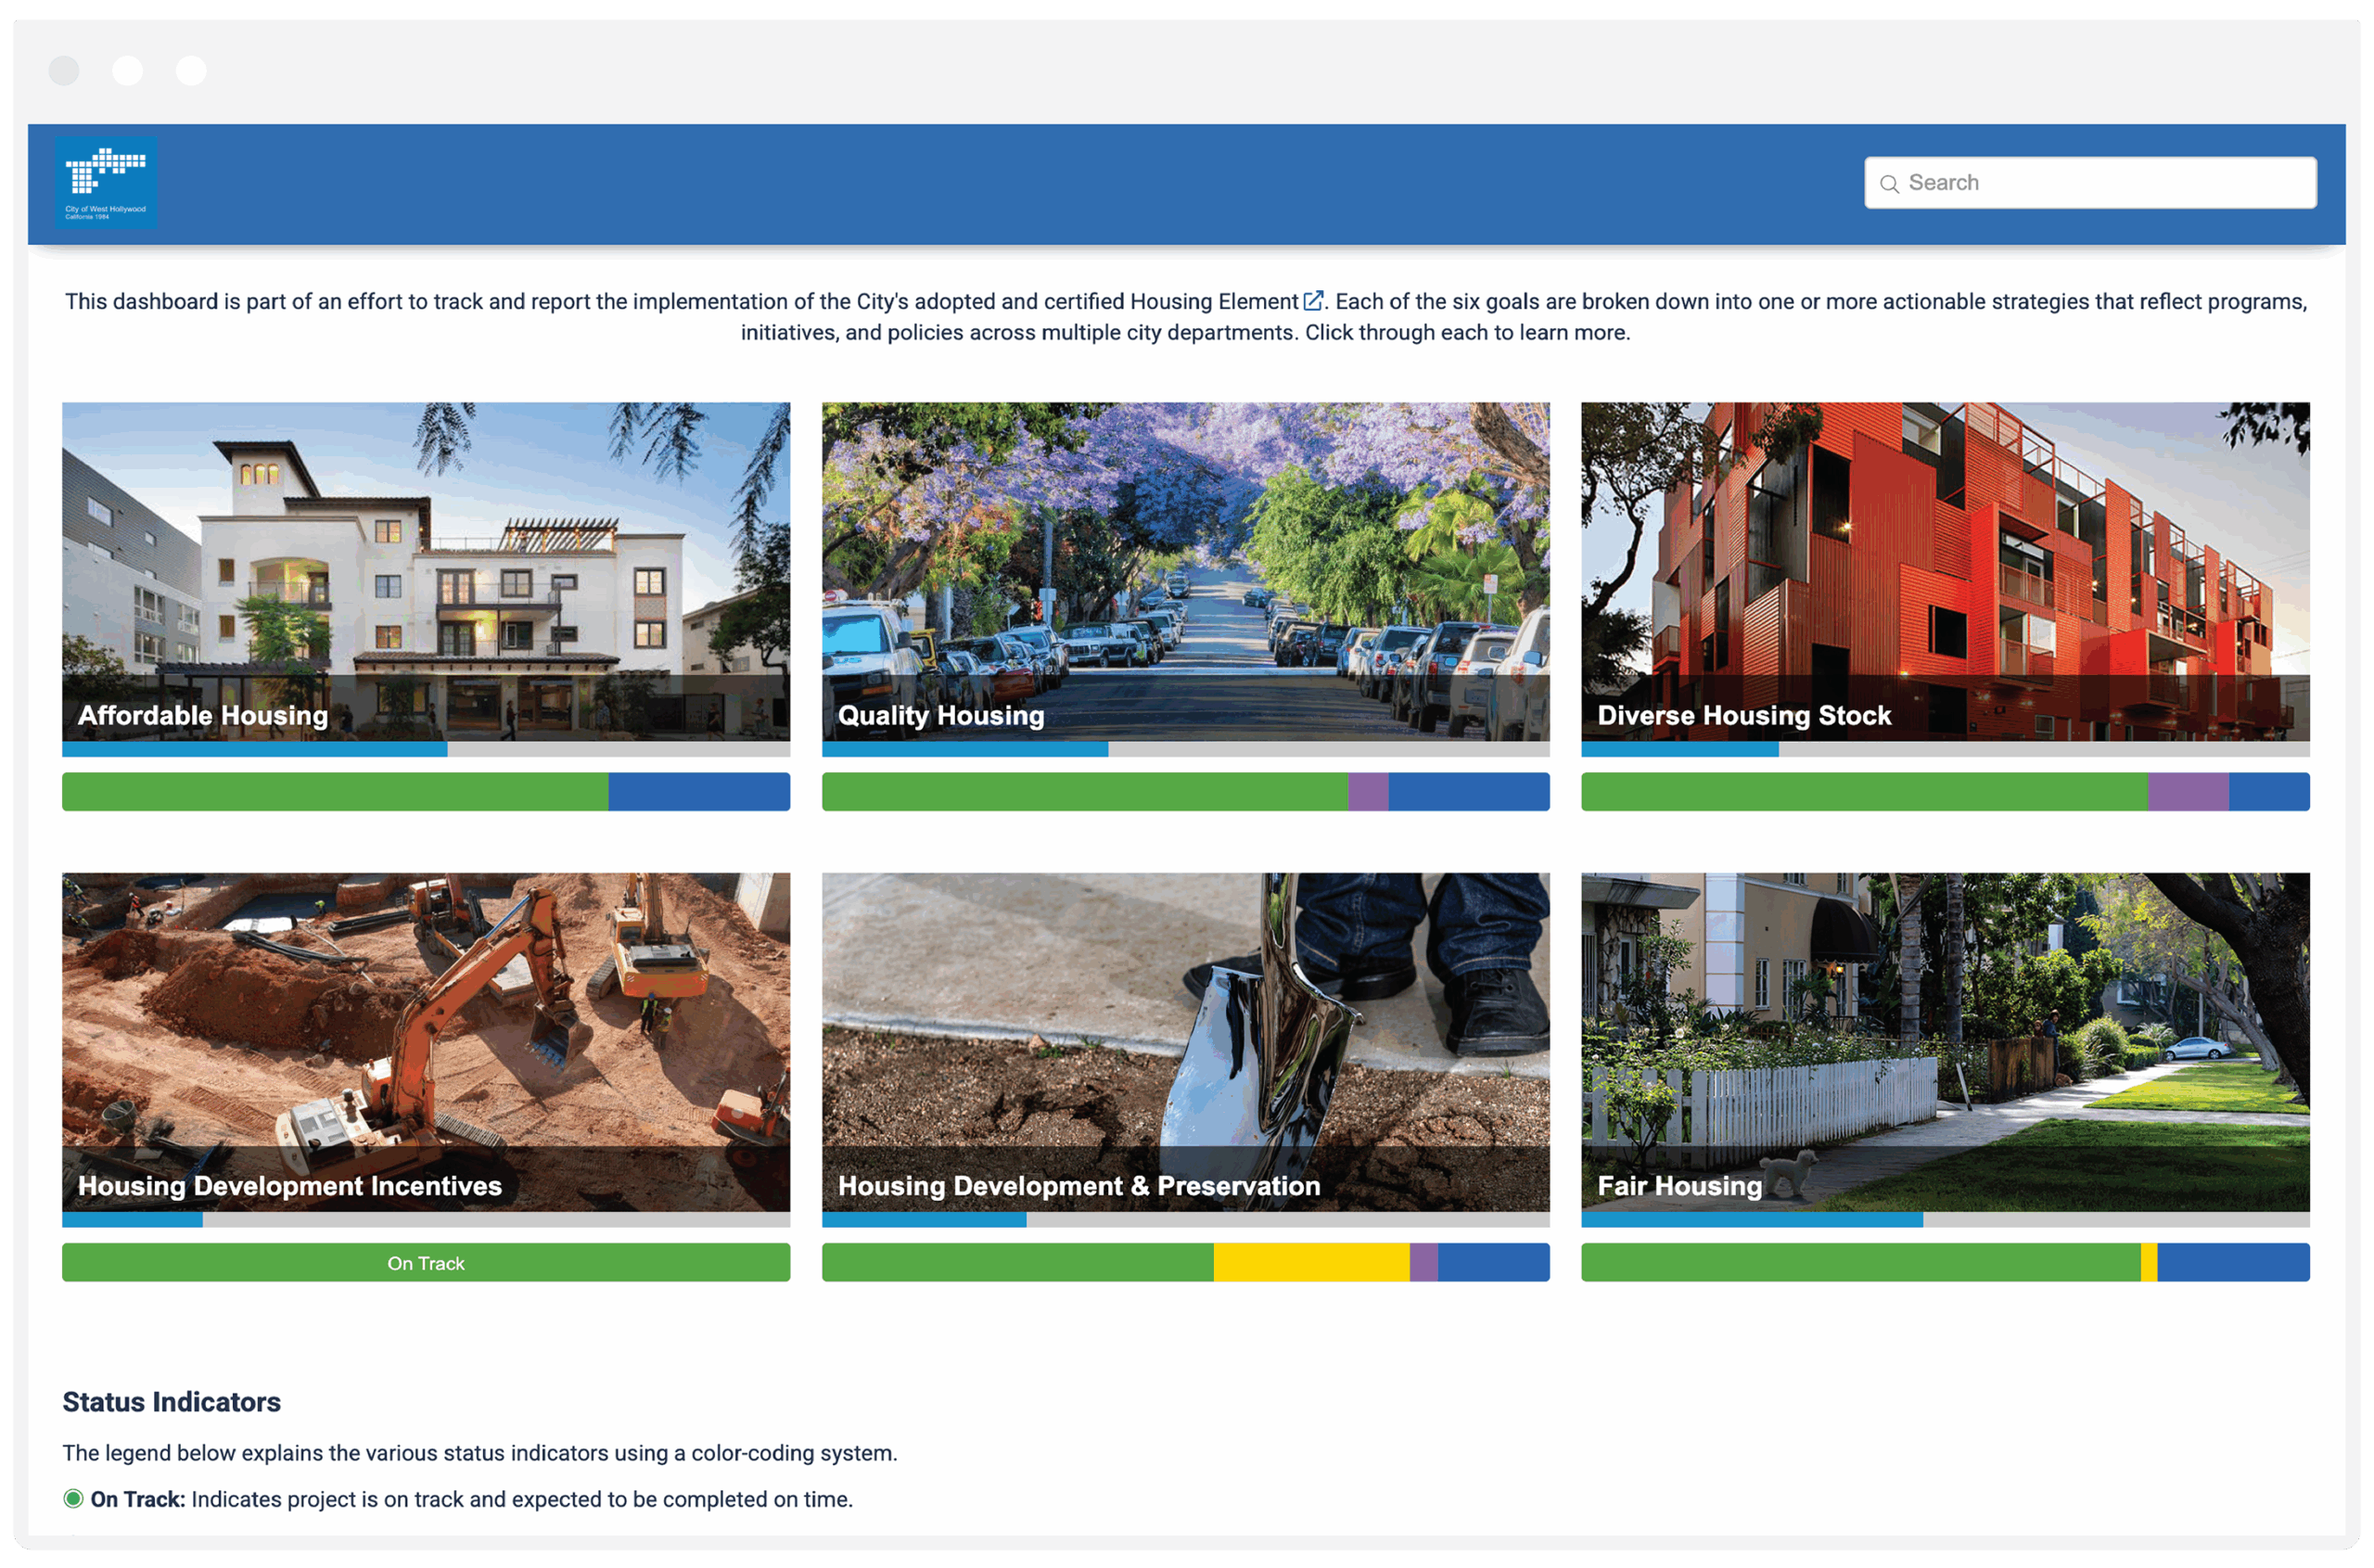
Task: Focus the Search input field
Action: [x=2090, y=183]
